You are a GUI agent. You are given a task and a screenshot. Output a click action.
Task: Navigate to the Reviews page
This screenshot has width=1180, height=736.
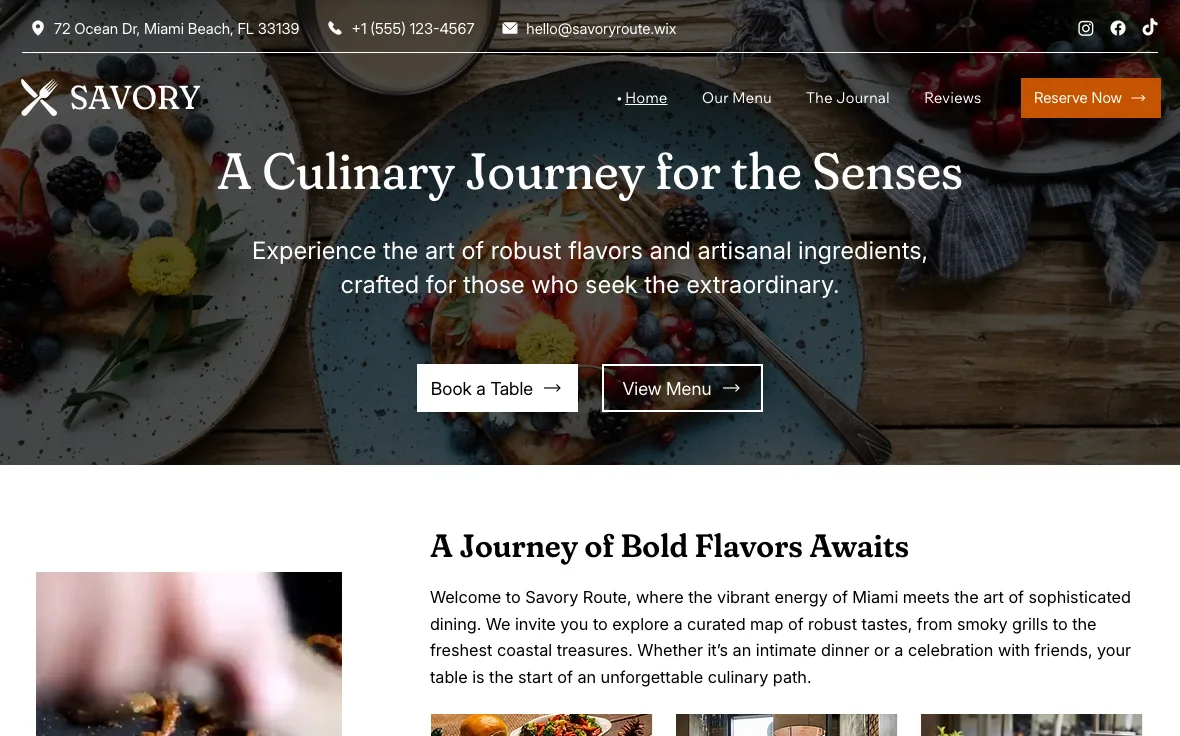[952, 98]
